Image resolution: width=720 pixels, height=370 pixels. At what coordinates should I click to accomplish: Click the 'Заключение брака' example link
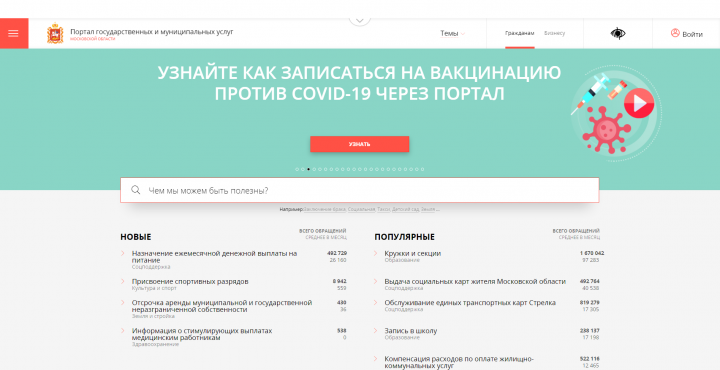(x=325, y=209)
